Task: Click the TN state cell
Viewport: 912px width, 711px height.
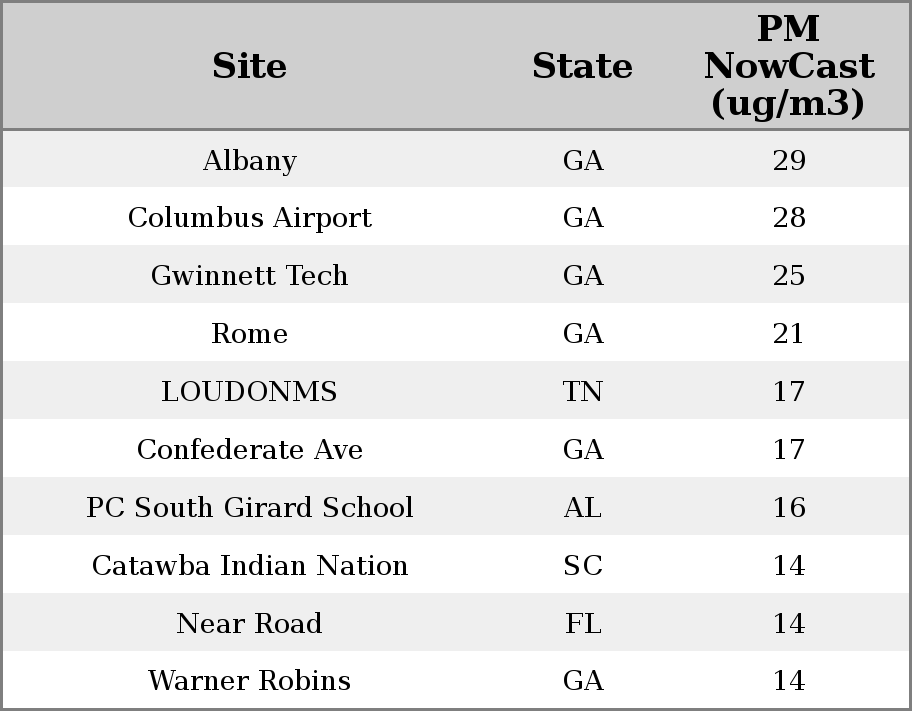Action: coord(583,392)
